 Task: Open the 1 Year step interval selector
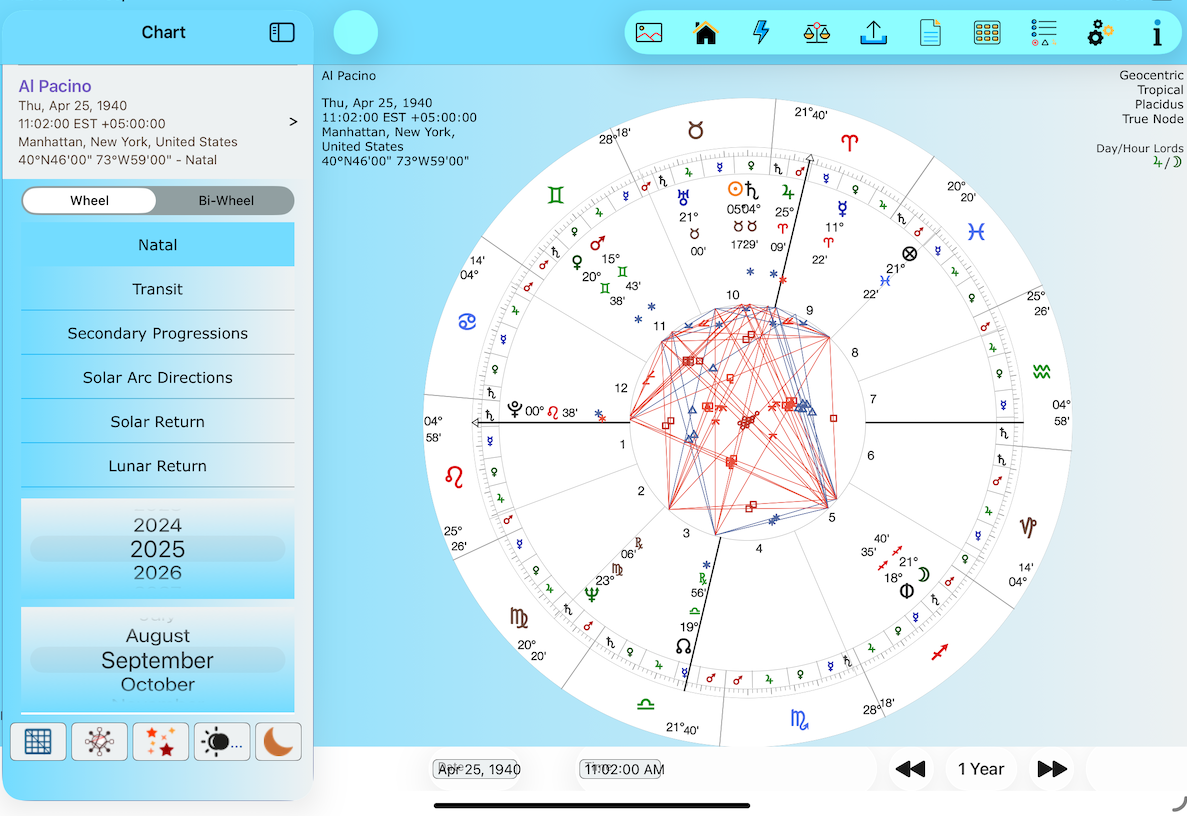click(x=980, y=769)
